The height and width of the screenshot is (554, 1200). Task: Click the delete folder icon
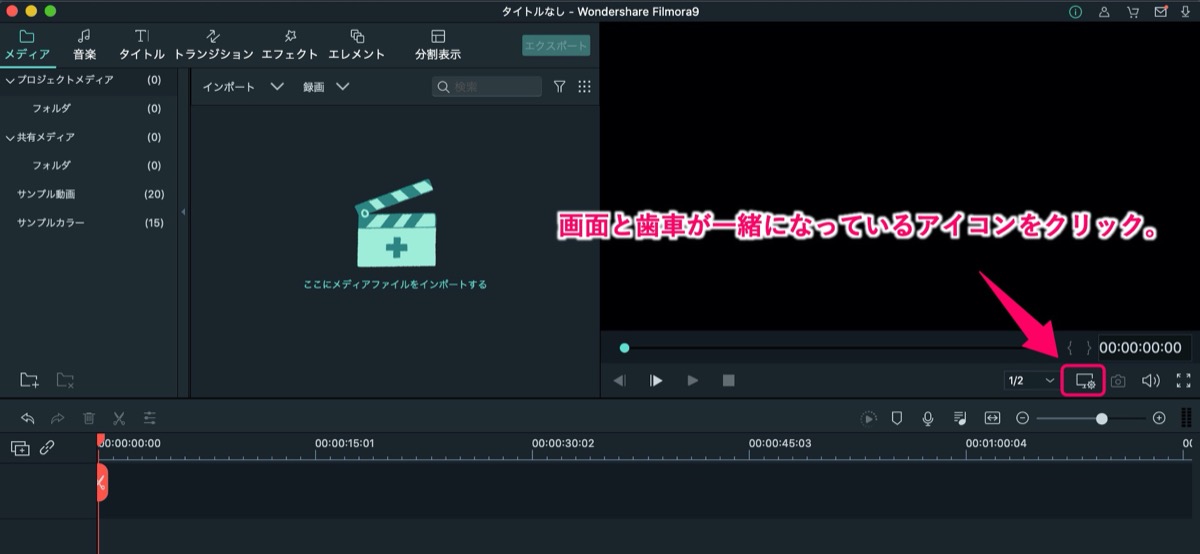65,380
